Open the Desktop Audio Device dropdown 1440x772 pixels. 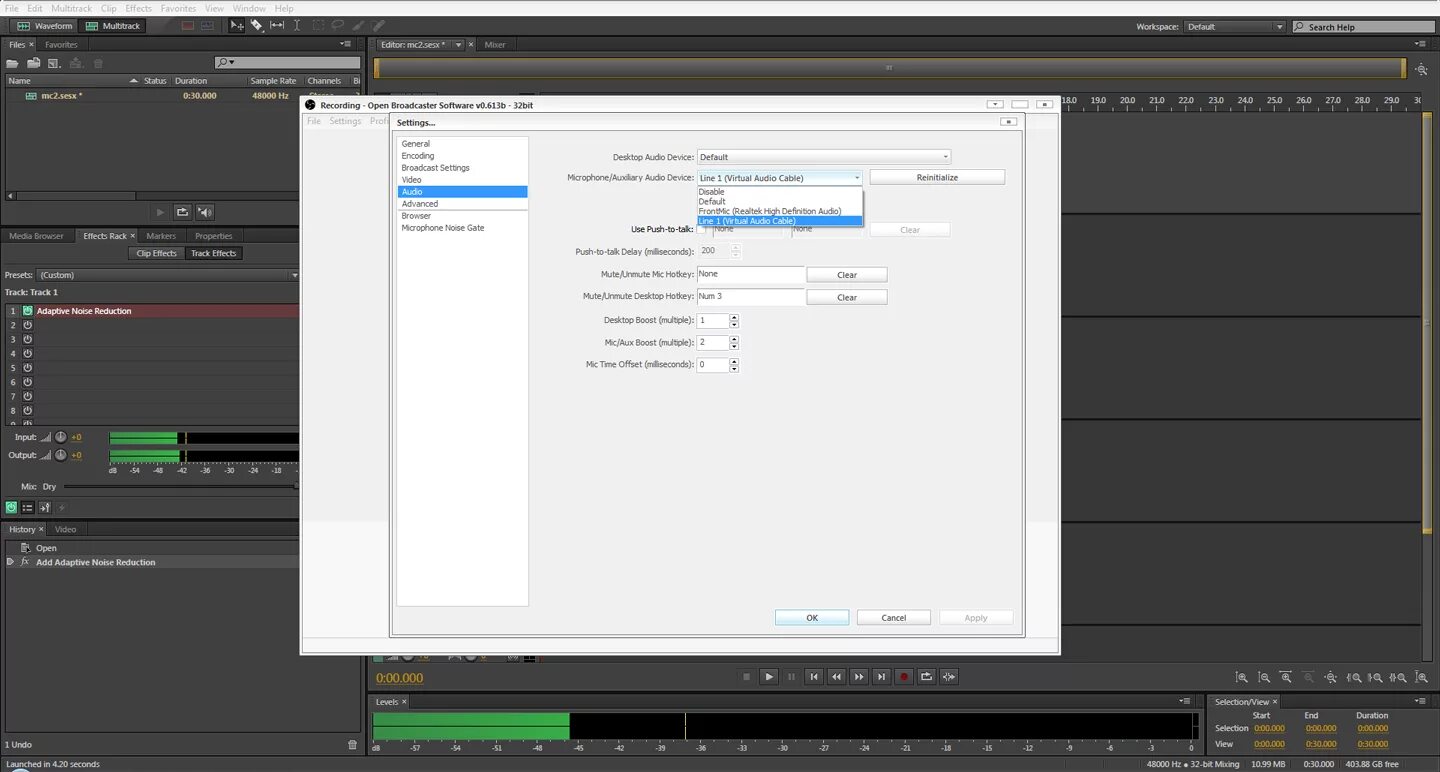pyautogui.click(x=824, y=157)
